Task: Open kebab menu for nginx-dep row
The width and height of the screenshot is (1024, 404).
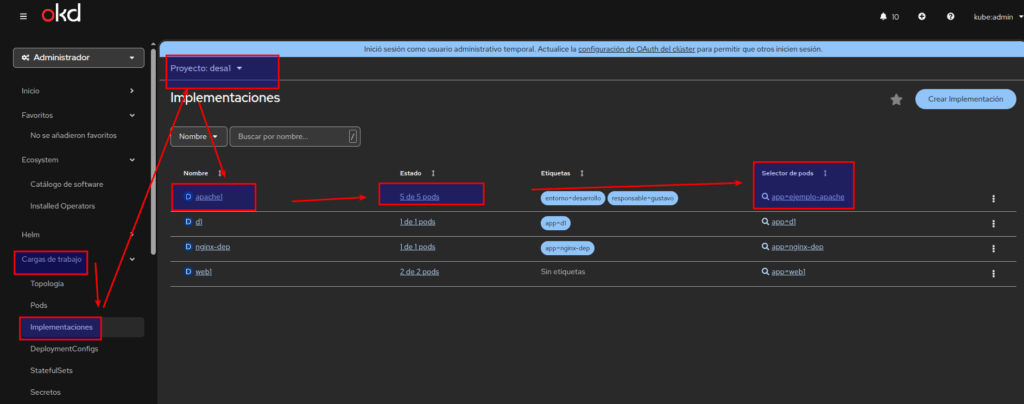Action: coord(993,247)
